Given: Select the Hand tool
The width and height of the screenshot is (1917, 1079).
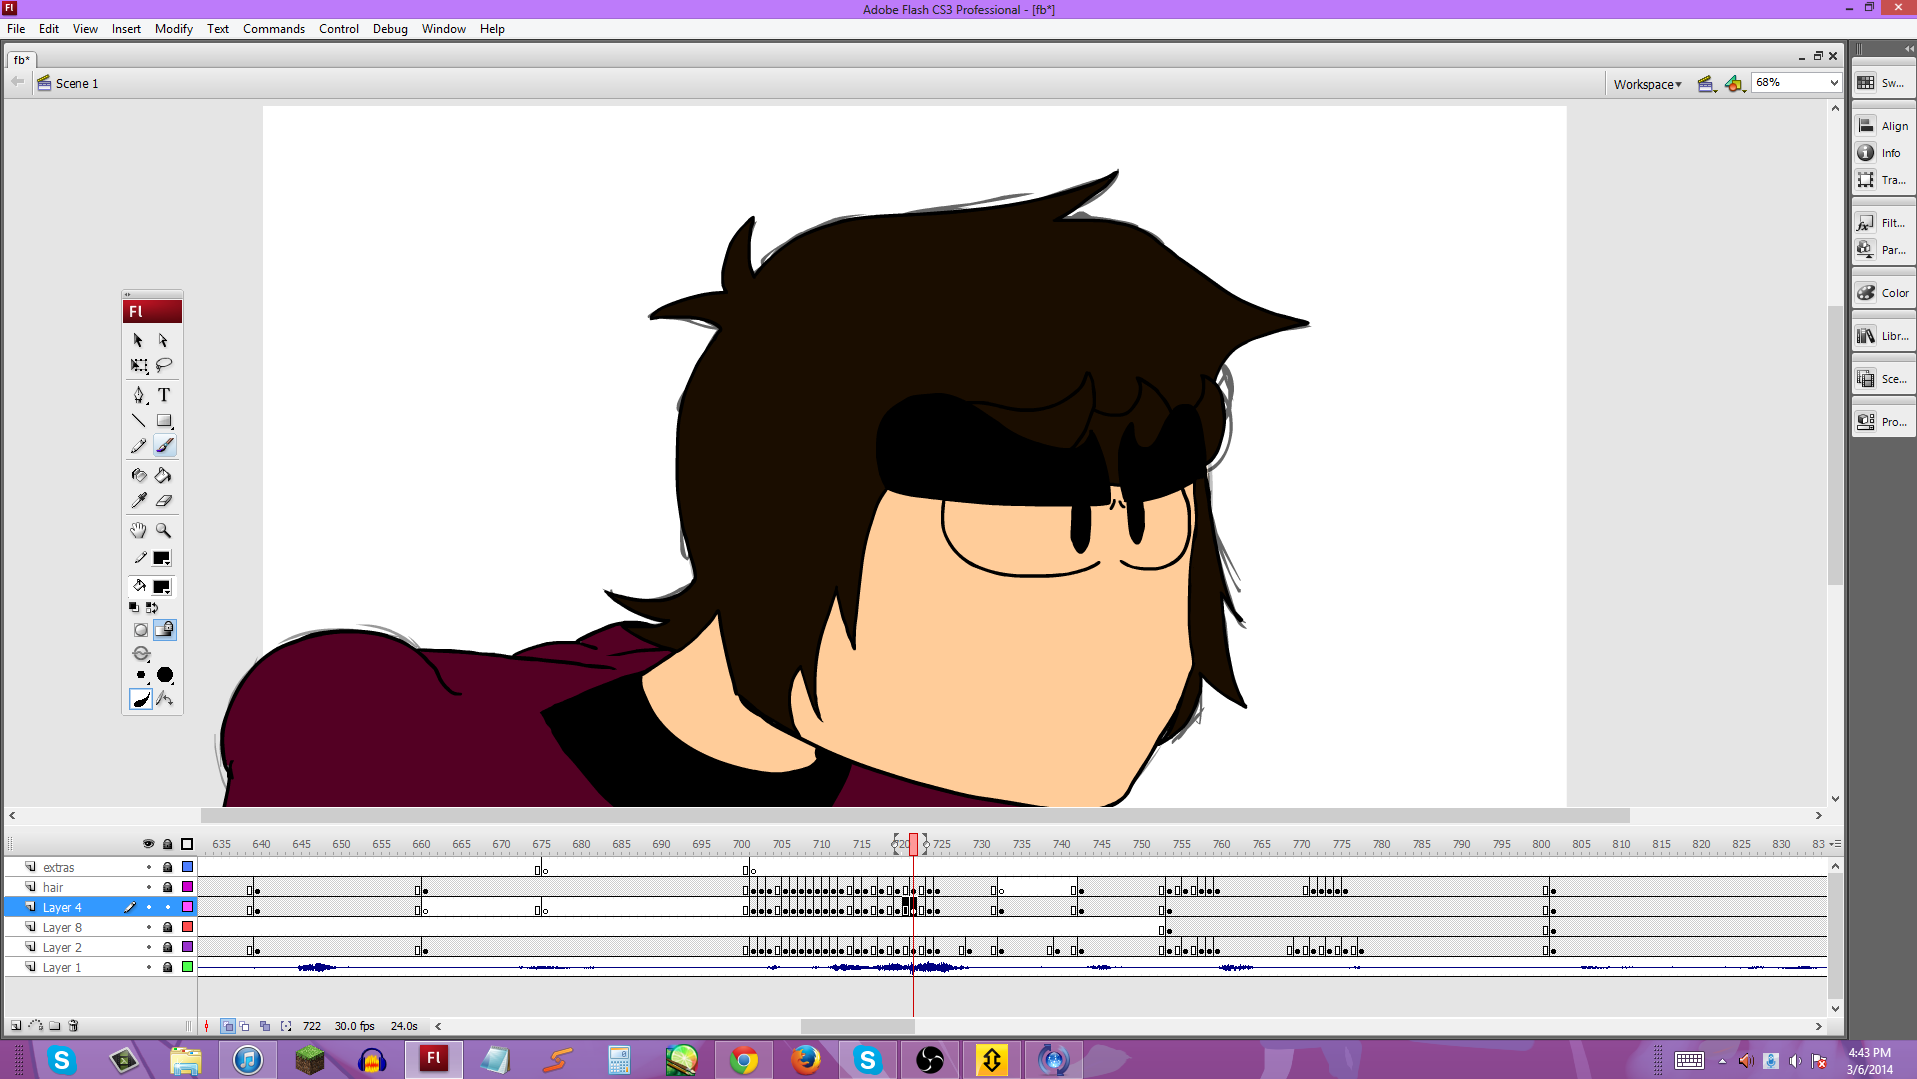Looking at the screenshot, I should (139, 530).
